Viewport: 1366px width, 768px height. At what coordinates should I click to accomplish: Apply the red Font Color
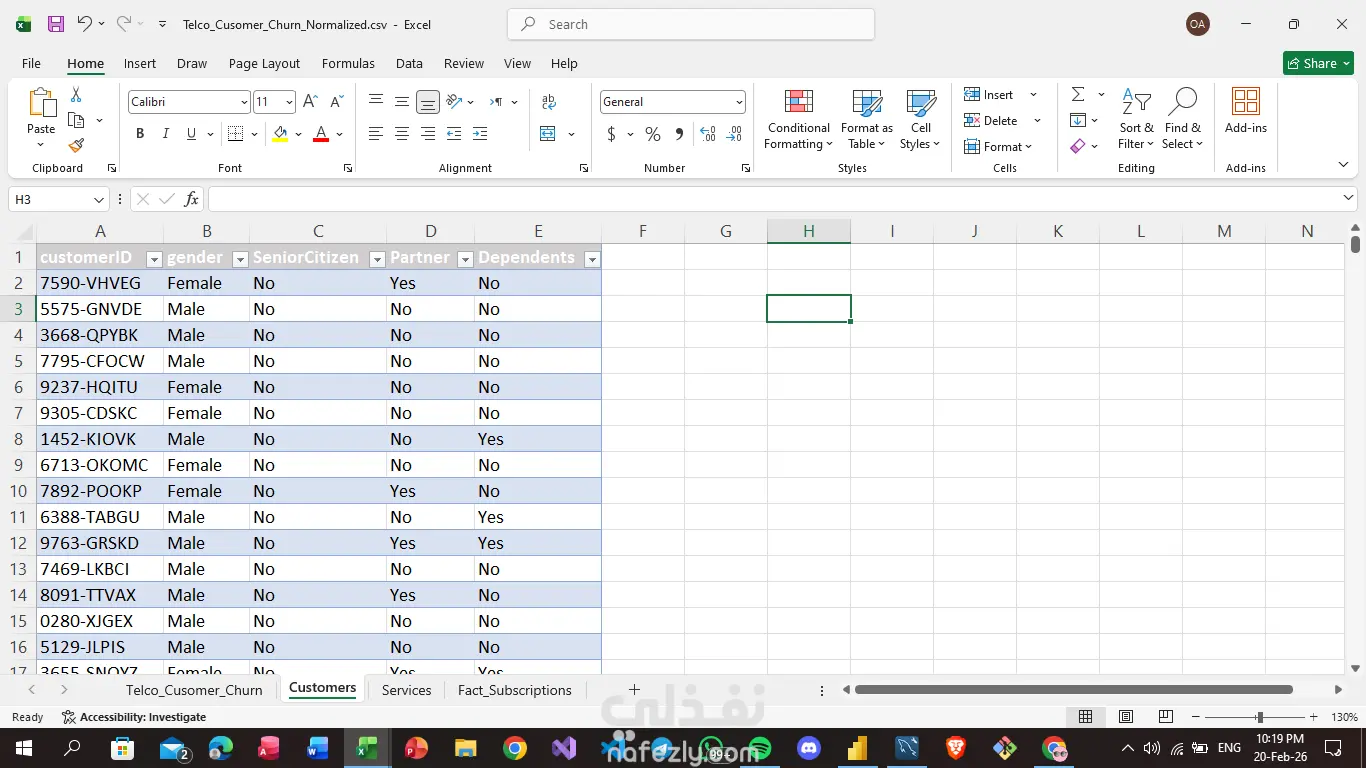pyautogui.click(x=321, y=134)
